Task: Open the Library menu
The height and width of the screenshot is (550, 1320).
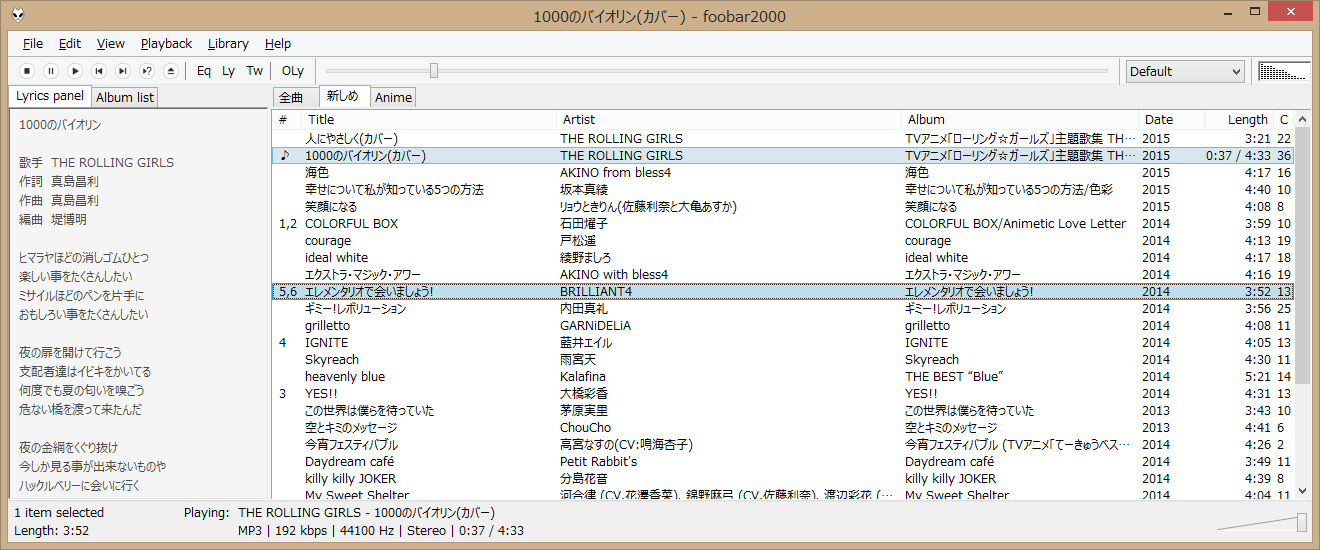Action: (228, 43)
